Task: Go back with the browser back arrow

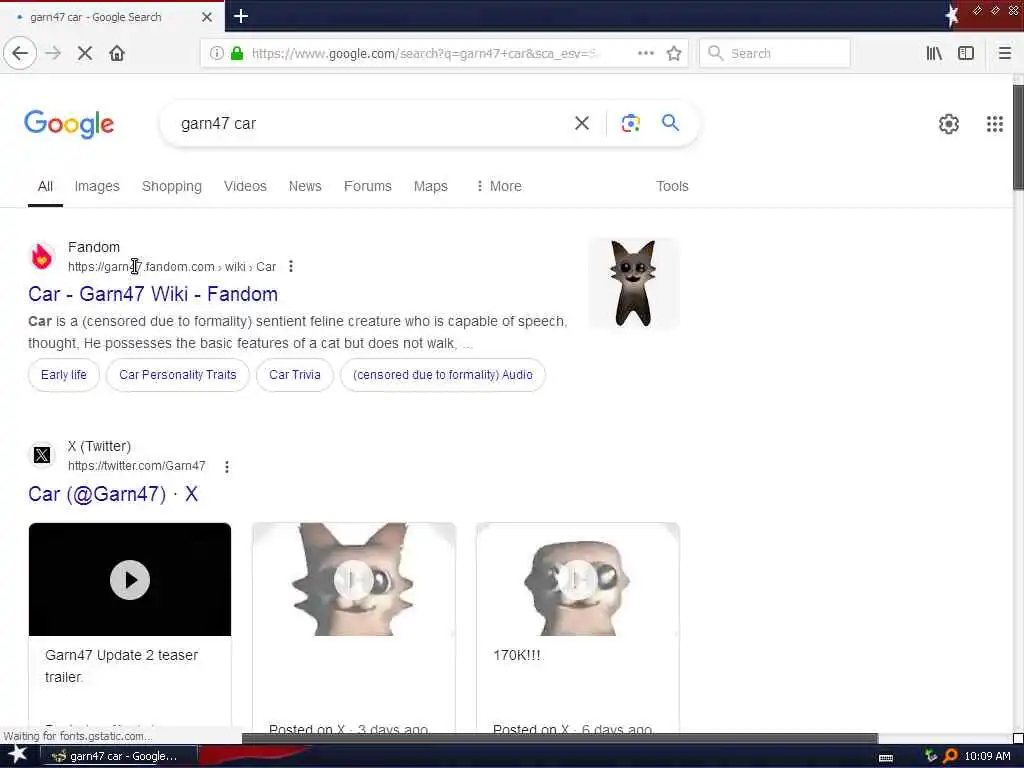Action: pos(20,53)
